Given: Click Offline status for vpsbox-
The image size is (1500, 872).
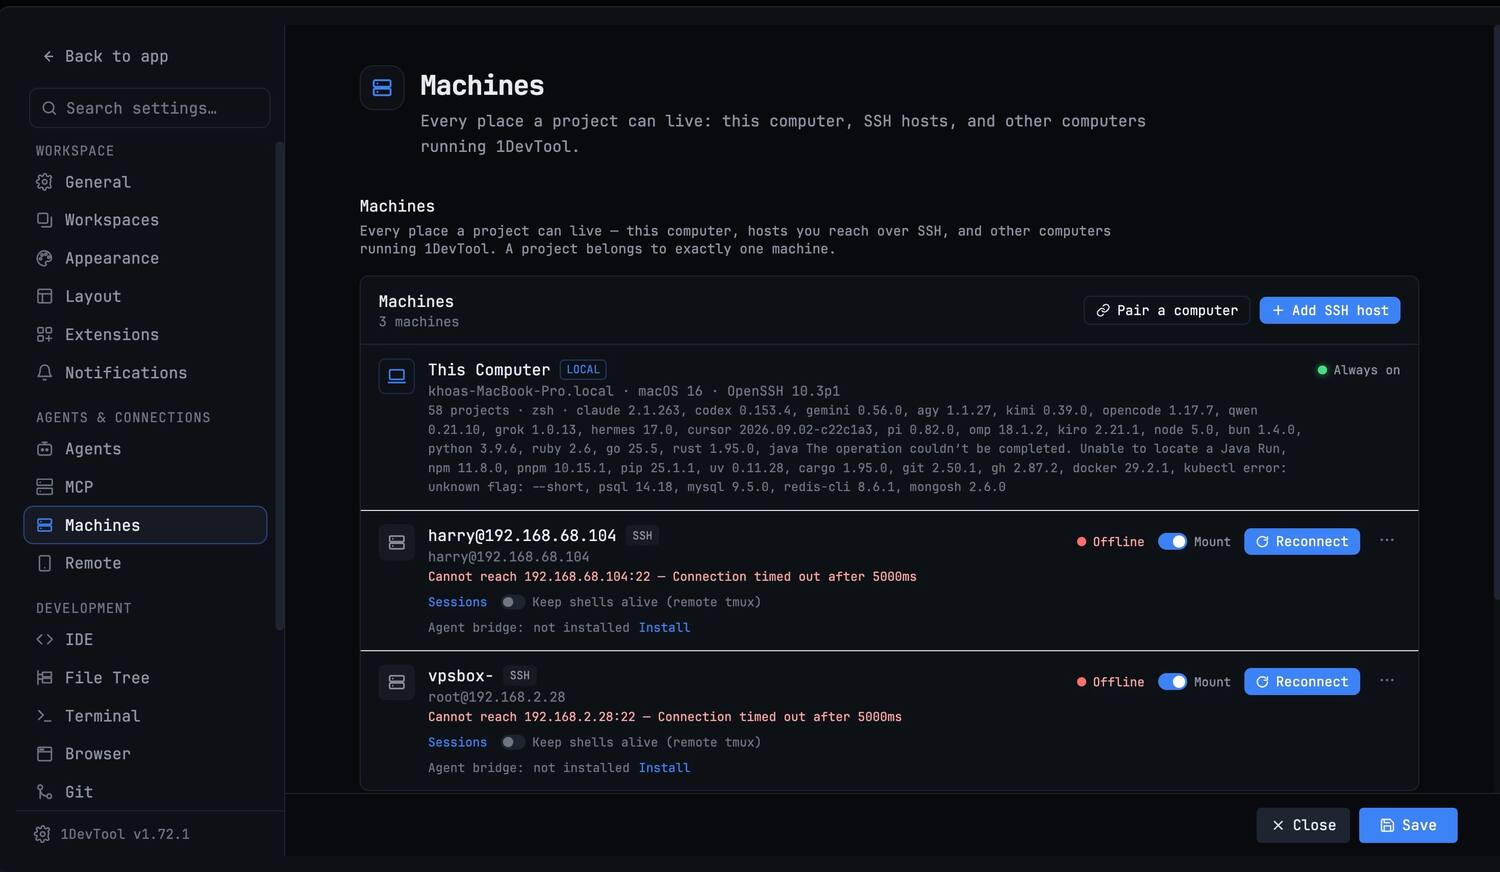Looking at the screenshot, I should coord(1110,681).
